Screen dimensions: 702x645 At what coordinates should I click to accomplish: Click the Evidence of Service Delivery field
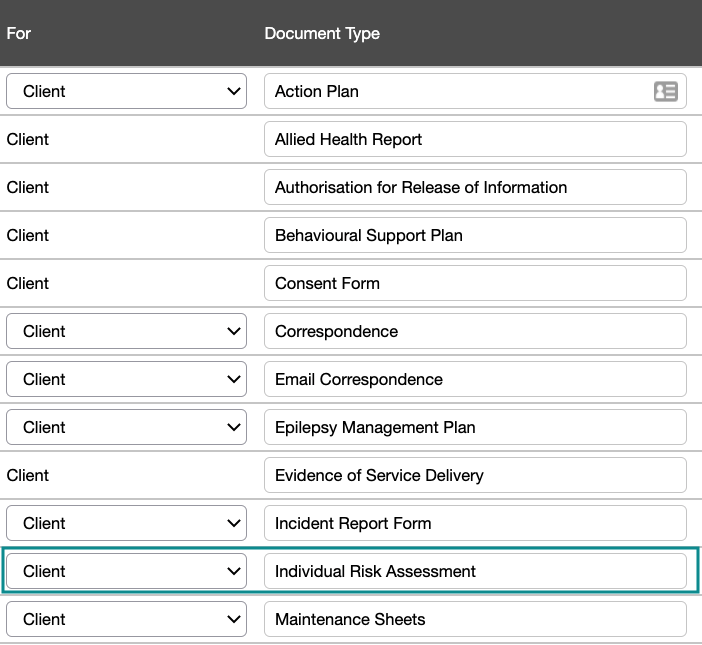pyautogui.click(x=475, y=475)
